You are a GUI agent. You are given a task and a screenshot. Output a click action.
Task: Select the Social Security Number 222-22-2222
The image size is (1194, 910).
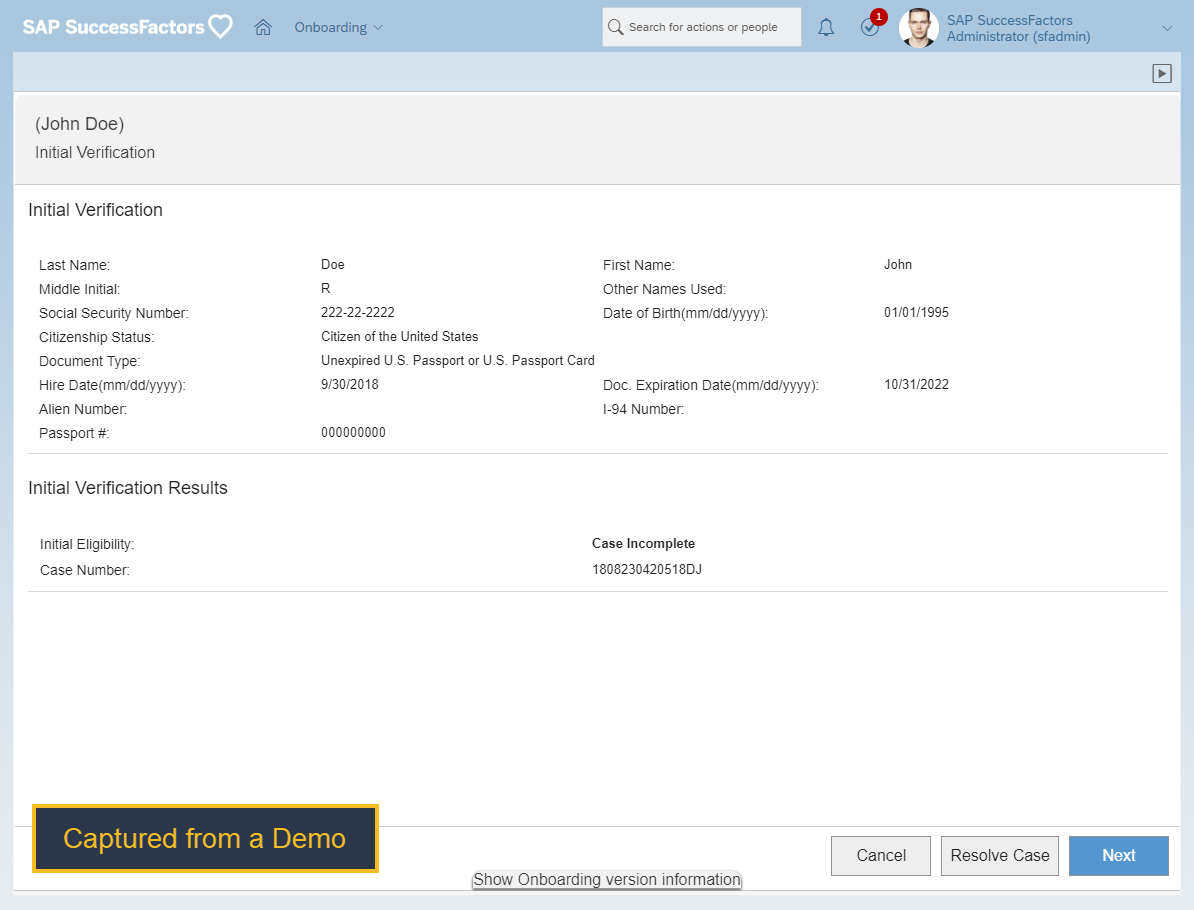357,312
